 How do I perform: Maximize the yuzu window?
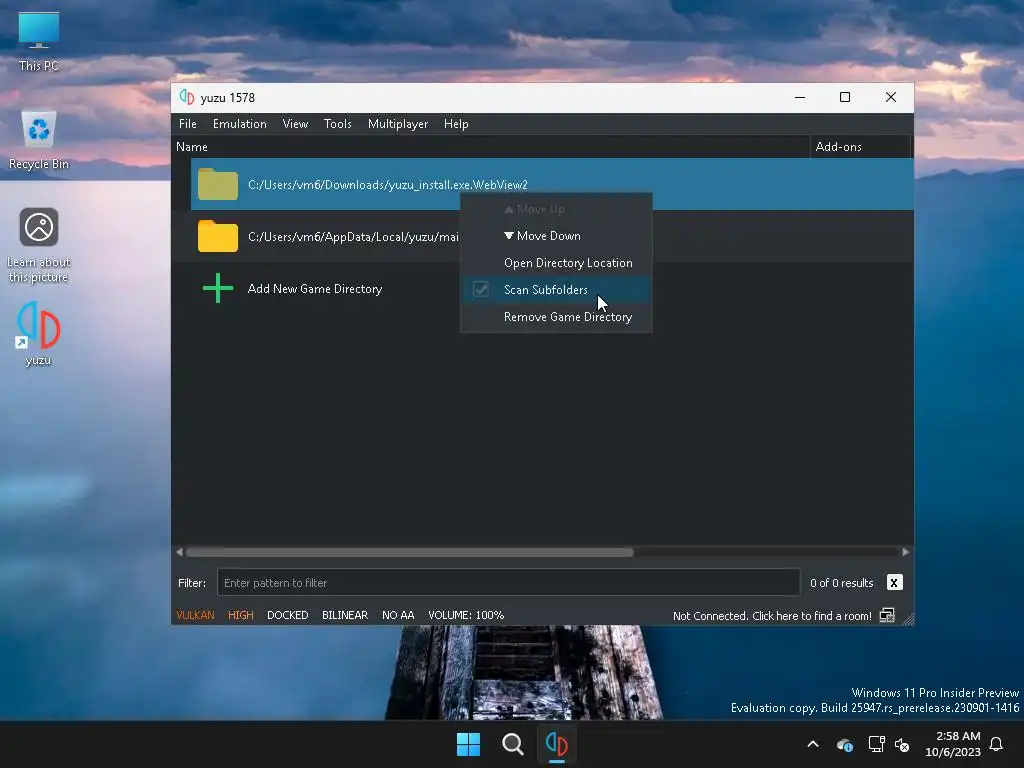pyautogui.click(x=844, y=97)
